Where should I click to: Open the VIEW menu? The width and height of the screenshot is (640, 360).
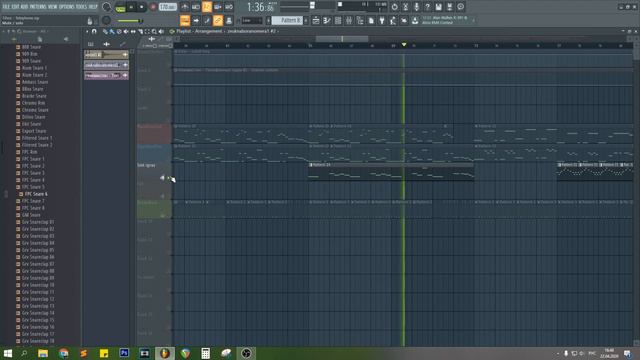coord(53,7)
